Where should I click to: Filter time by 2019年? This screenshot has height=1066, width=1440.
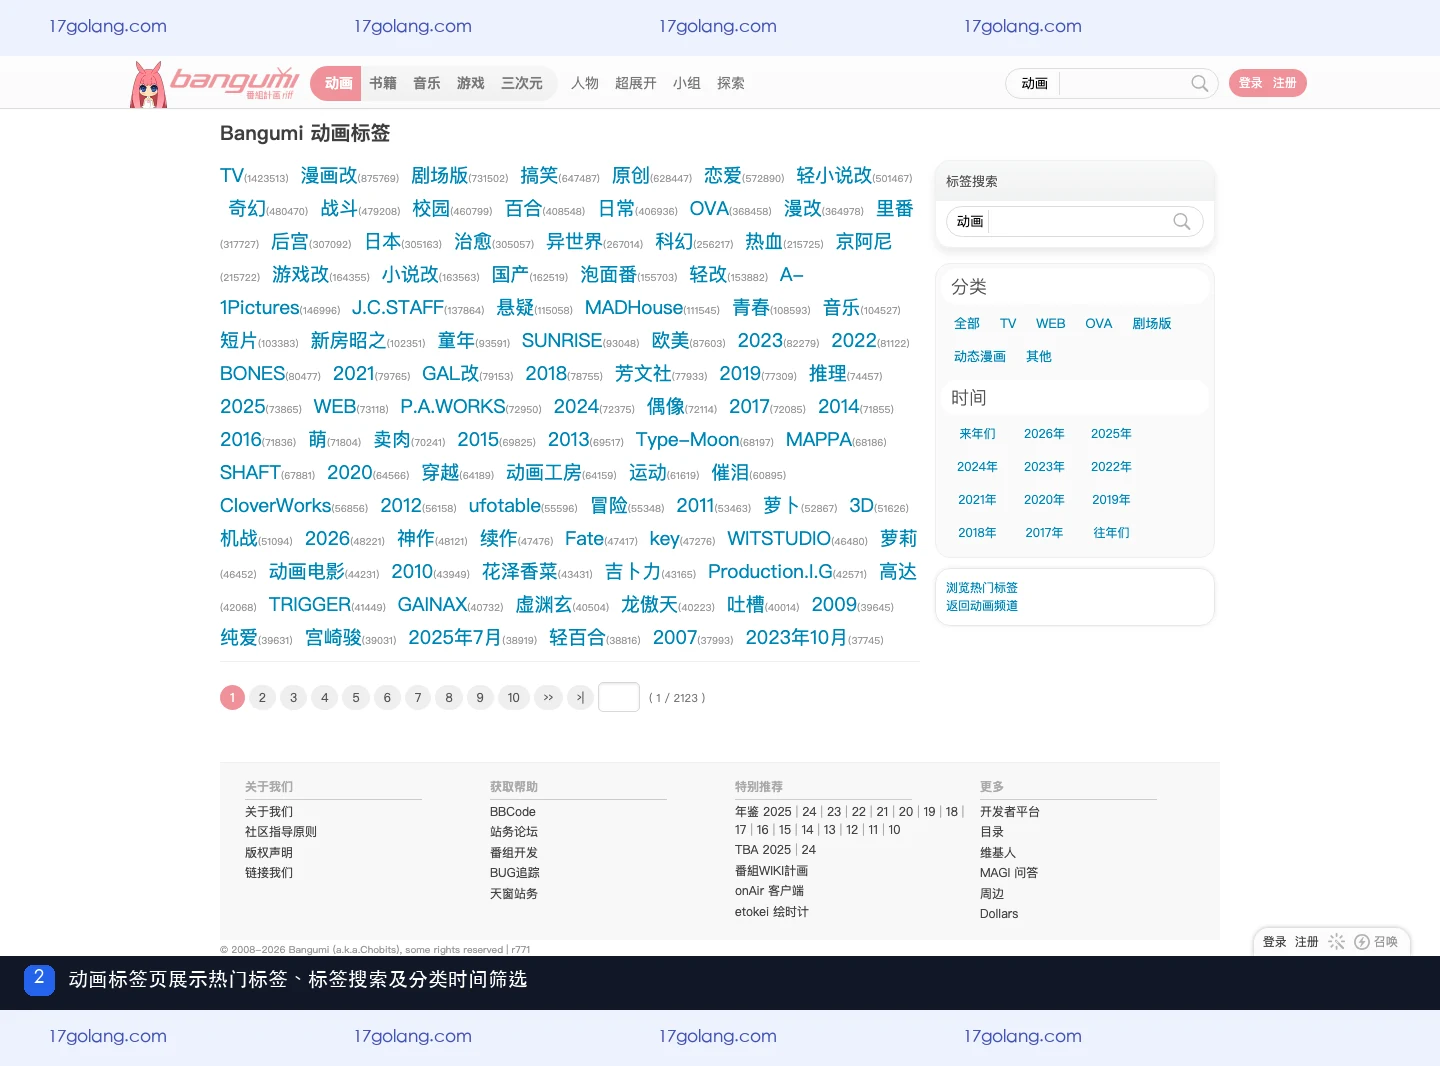click(1111, 499)
